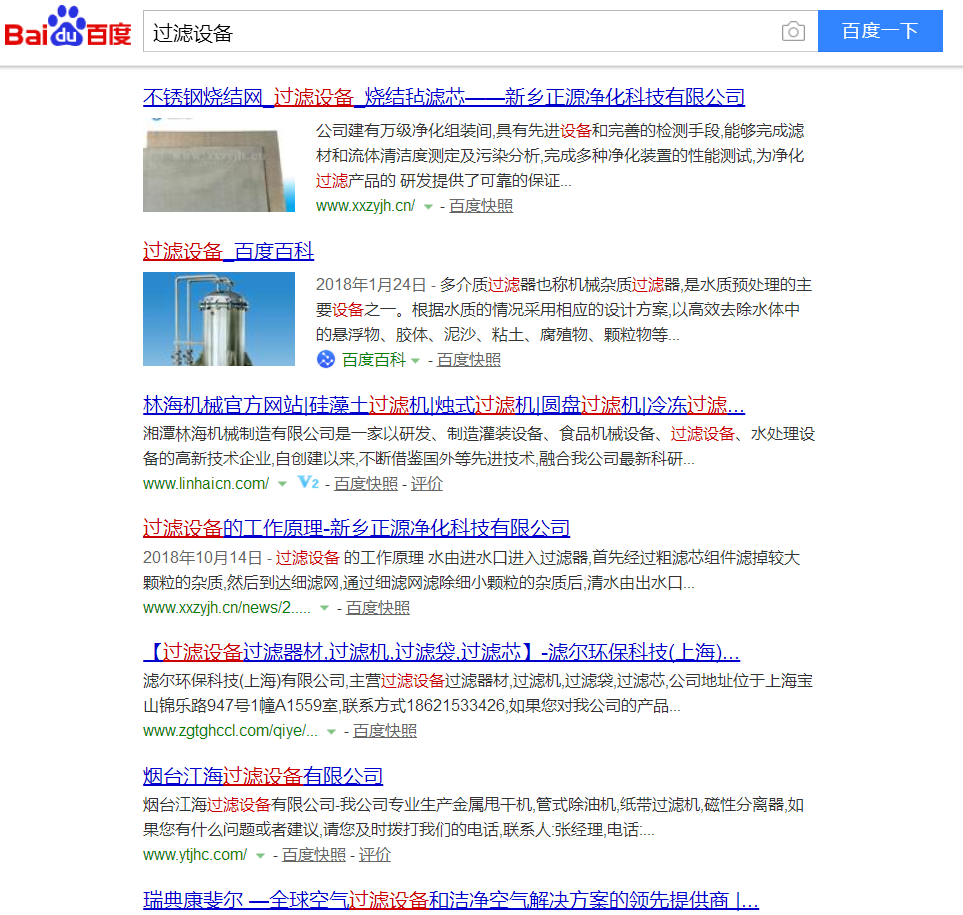Expand dropdown arrow next to www.zgtghccl.com/qiye/
This screenshot has width=963, height=915.
(x=331, y=731)
